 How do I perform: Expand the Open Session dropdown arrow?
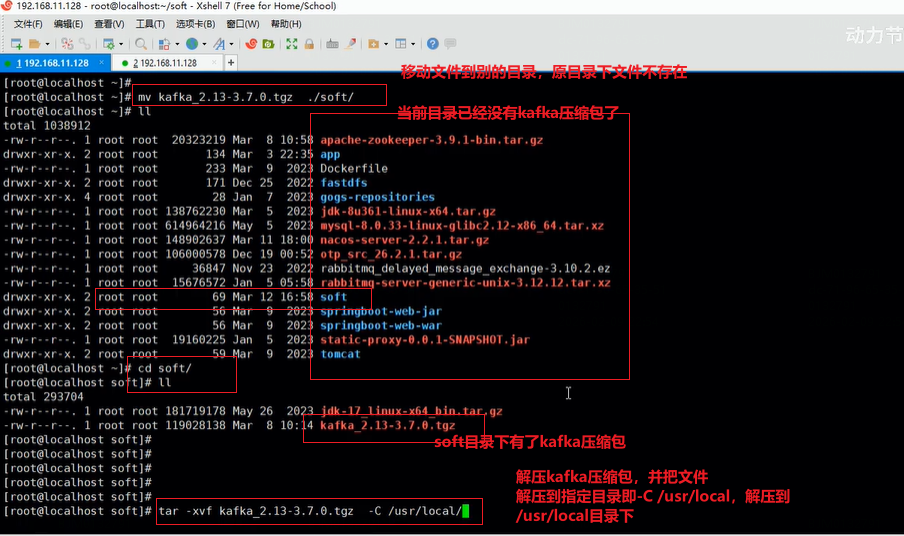[47, 44]
